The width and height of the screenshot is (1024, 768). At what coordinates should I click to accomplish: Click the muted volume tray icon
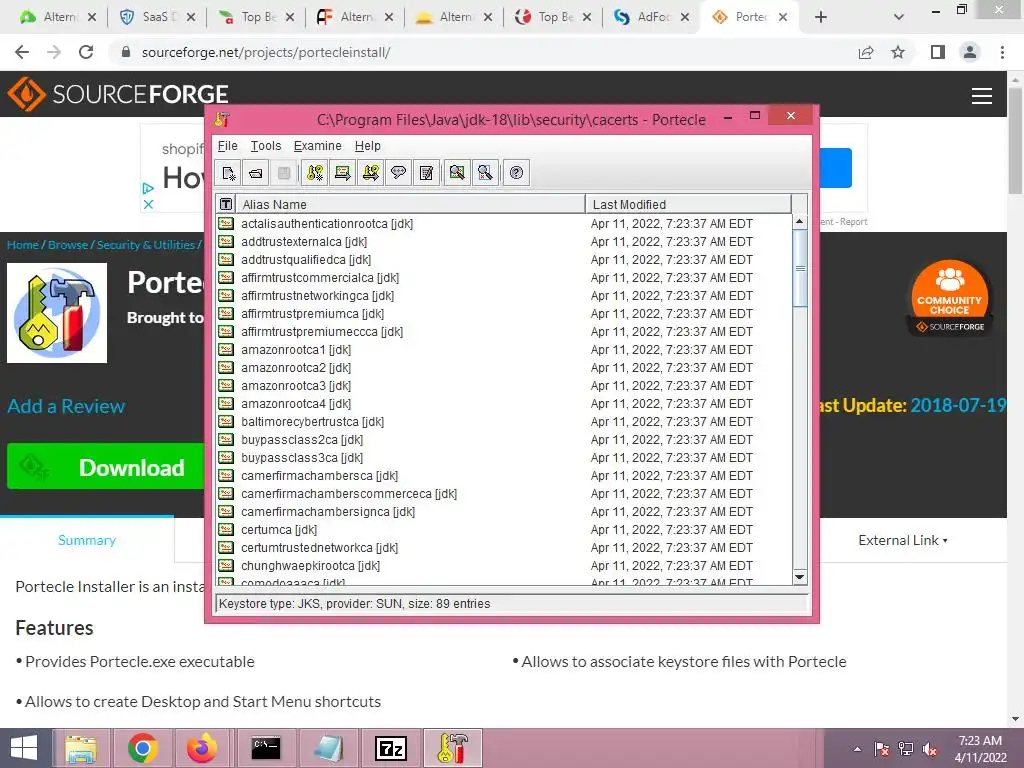pyautogui.click(x=930, y=749)
